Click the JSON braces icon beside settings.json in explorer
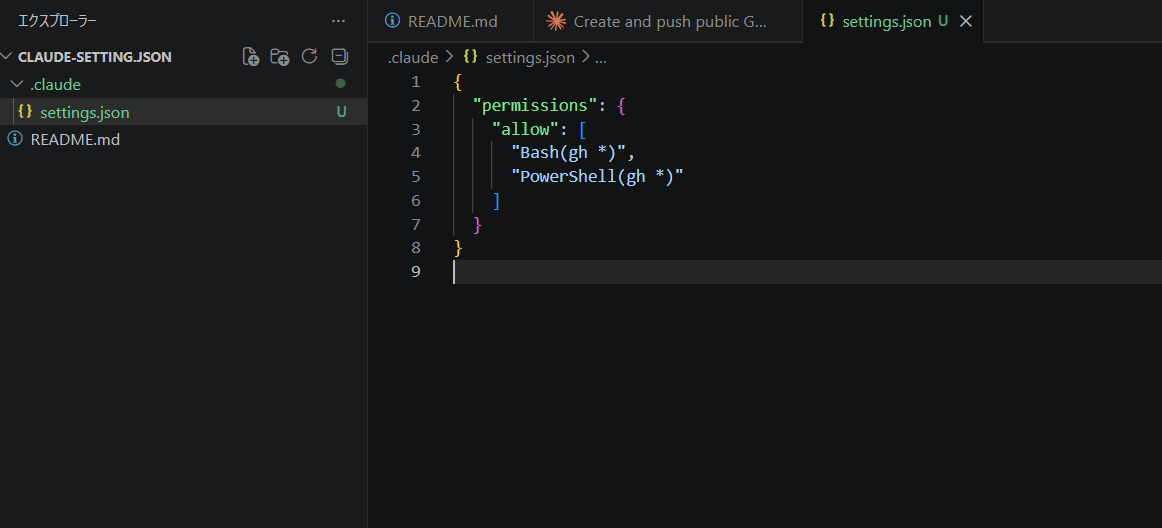This screenshot has width=1162, height=528. click(24, 111)
